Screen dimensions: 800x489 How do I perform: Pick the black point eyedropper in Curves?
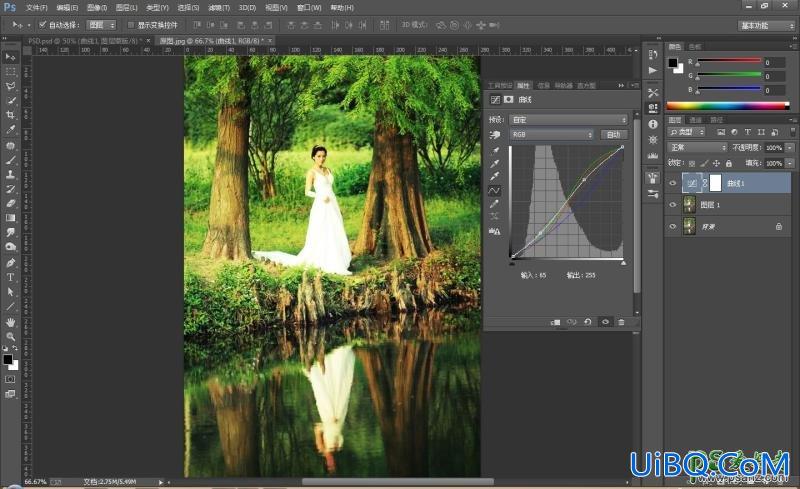(x=494, y=151)
